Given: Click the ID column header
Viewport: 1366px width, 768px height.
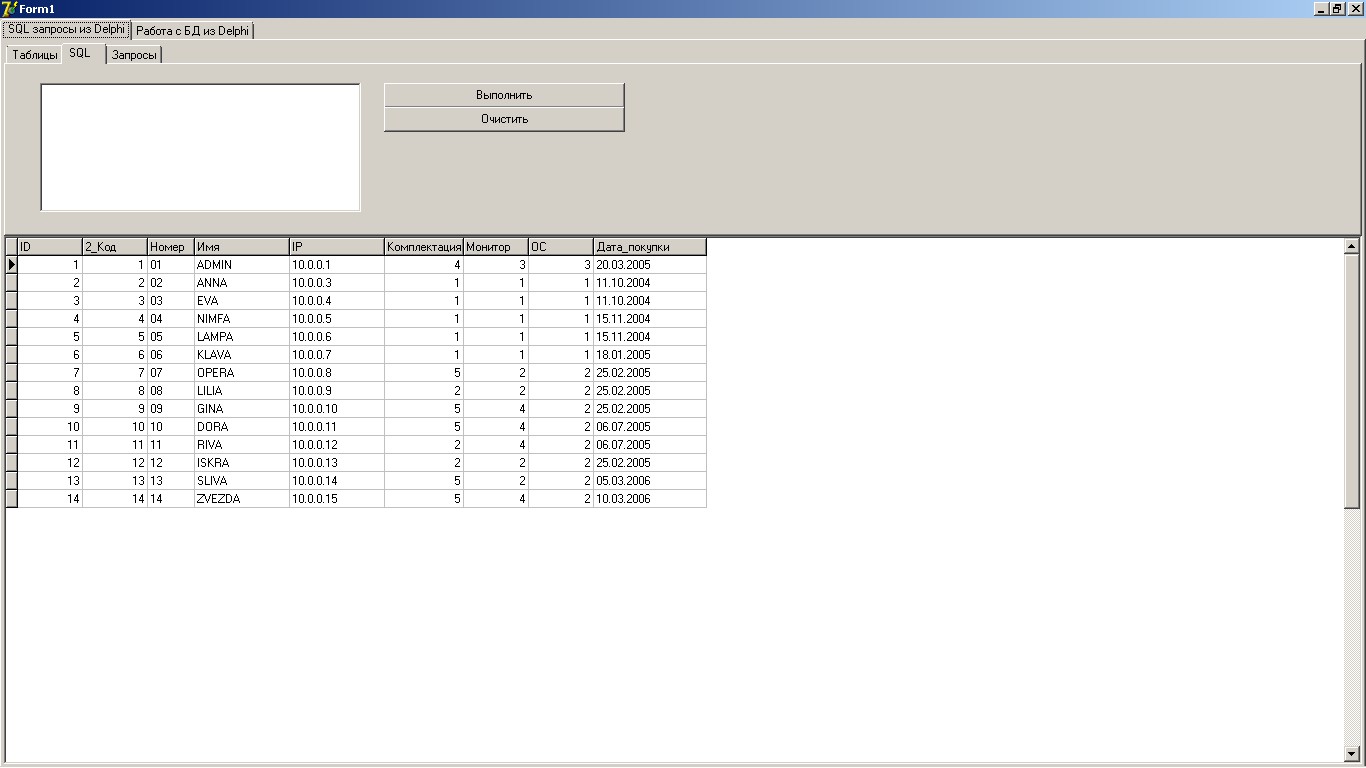Looking at the screenshot, I should [50, 247].
